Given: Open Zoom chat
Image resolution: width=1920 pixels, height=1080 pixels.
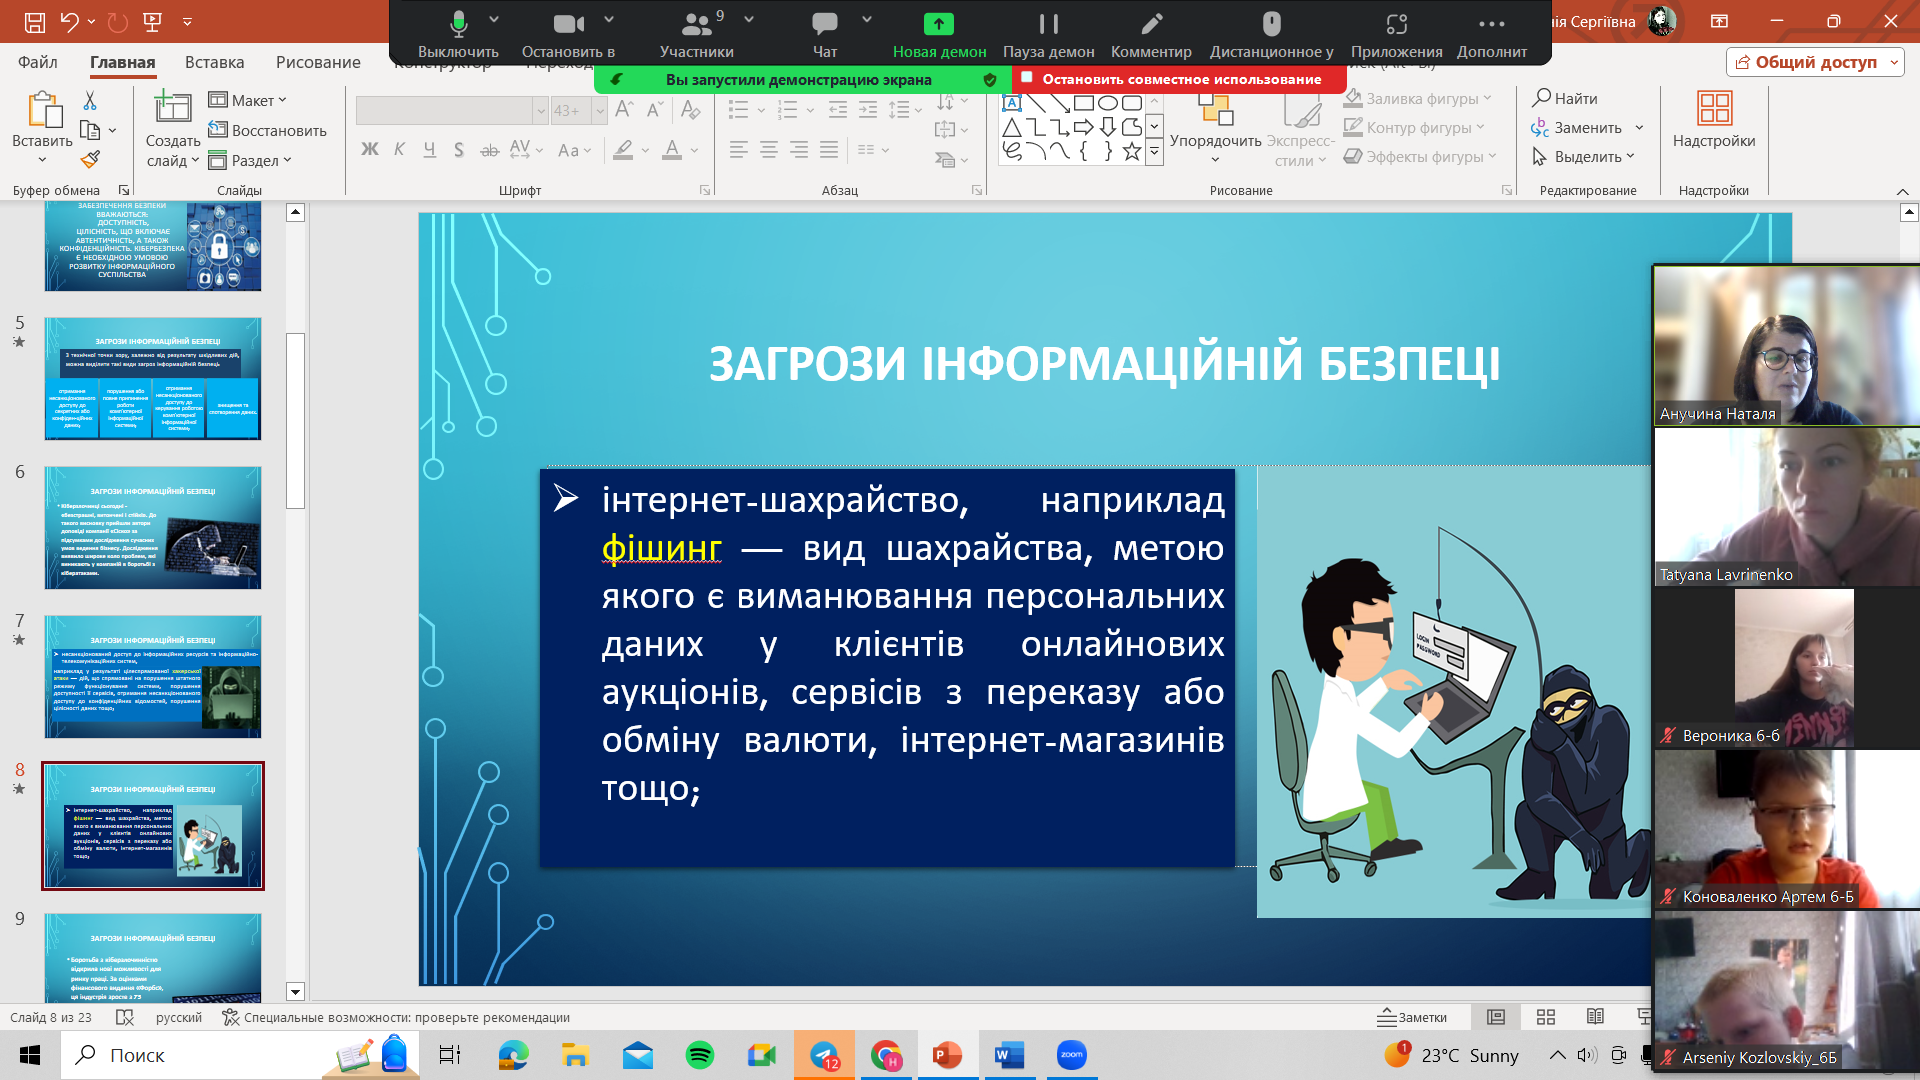Looking at the screenshot, I should (825, 33).
